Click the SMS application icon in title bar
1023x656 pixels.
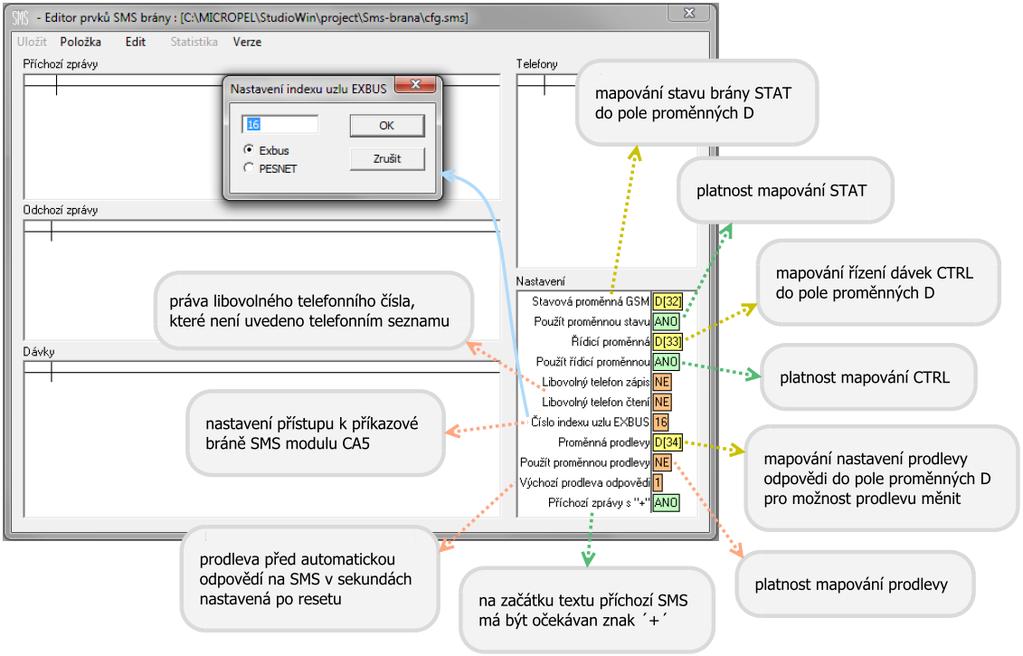(x=20, y=18)
